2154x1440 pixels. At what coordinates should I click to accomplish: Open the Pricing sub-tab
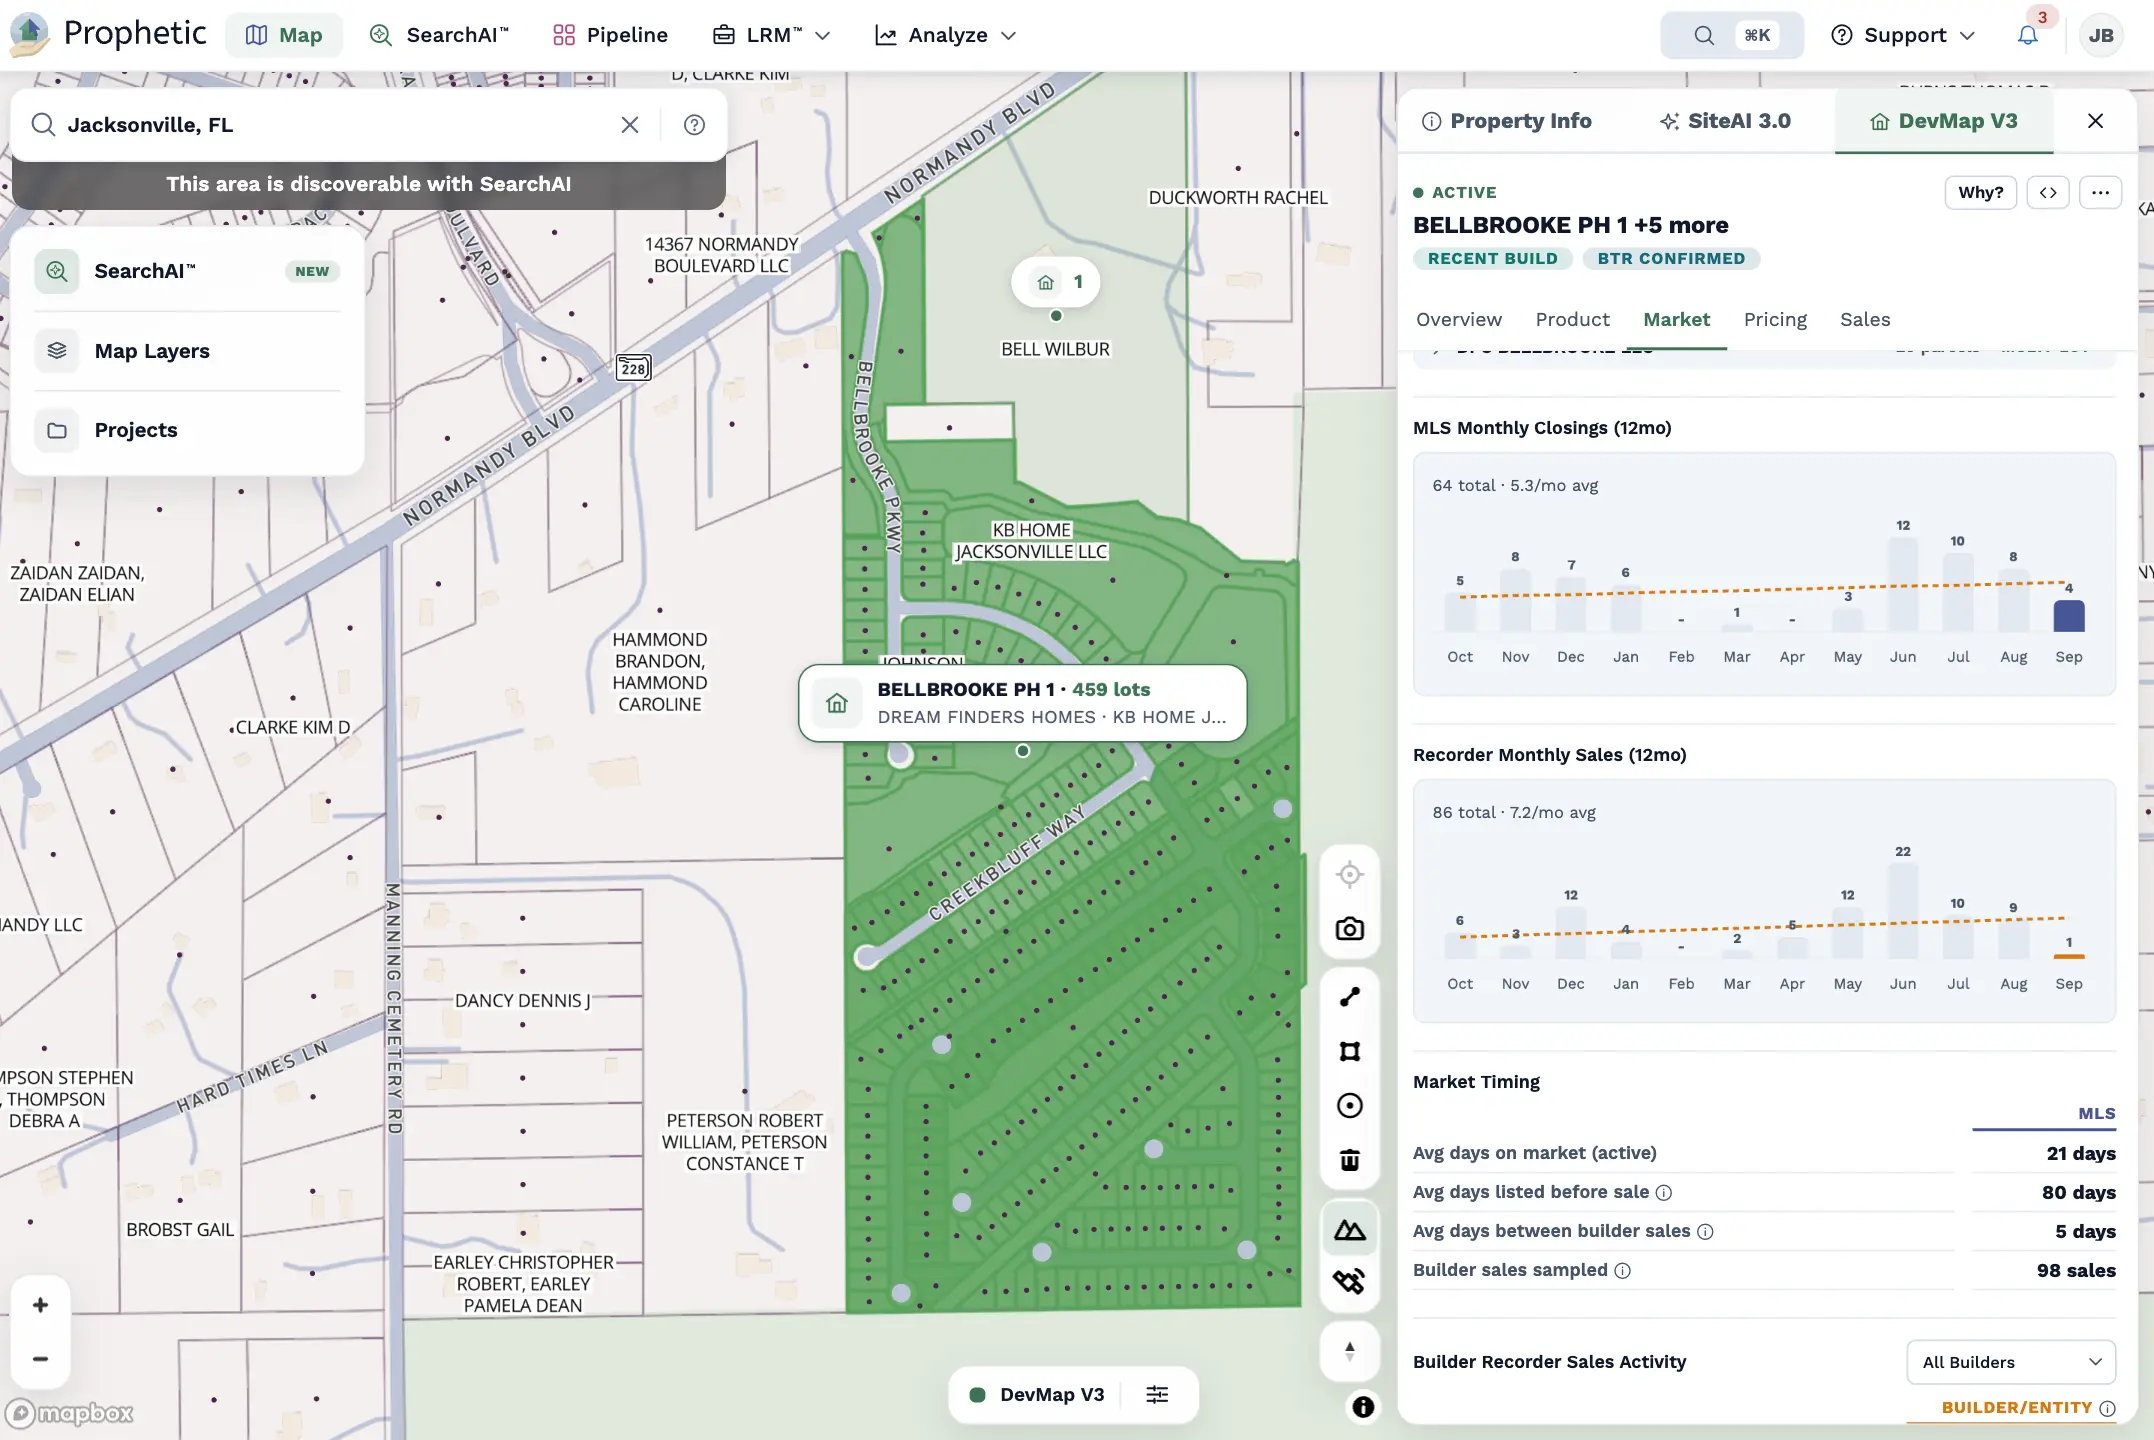[1776, 320]
